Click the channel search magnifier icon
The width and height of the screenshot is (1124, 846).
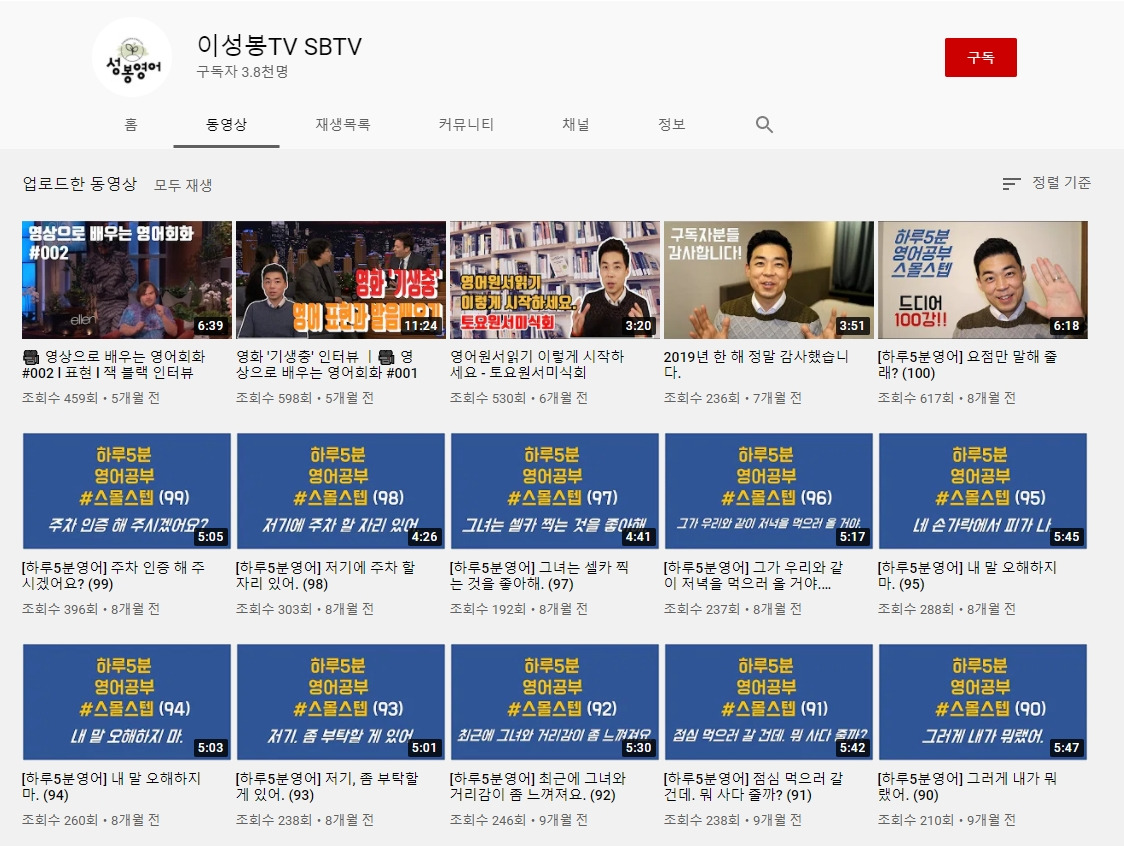coord(764,125)
